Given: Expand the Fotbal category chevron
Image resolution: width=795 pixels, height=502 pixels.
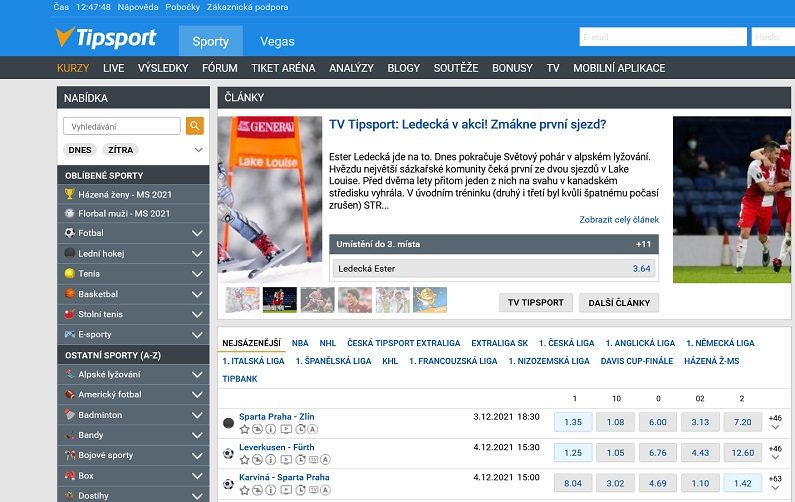Looking at the screenshot, I should pyautogui.click(x=197, y=233).
